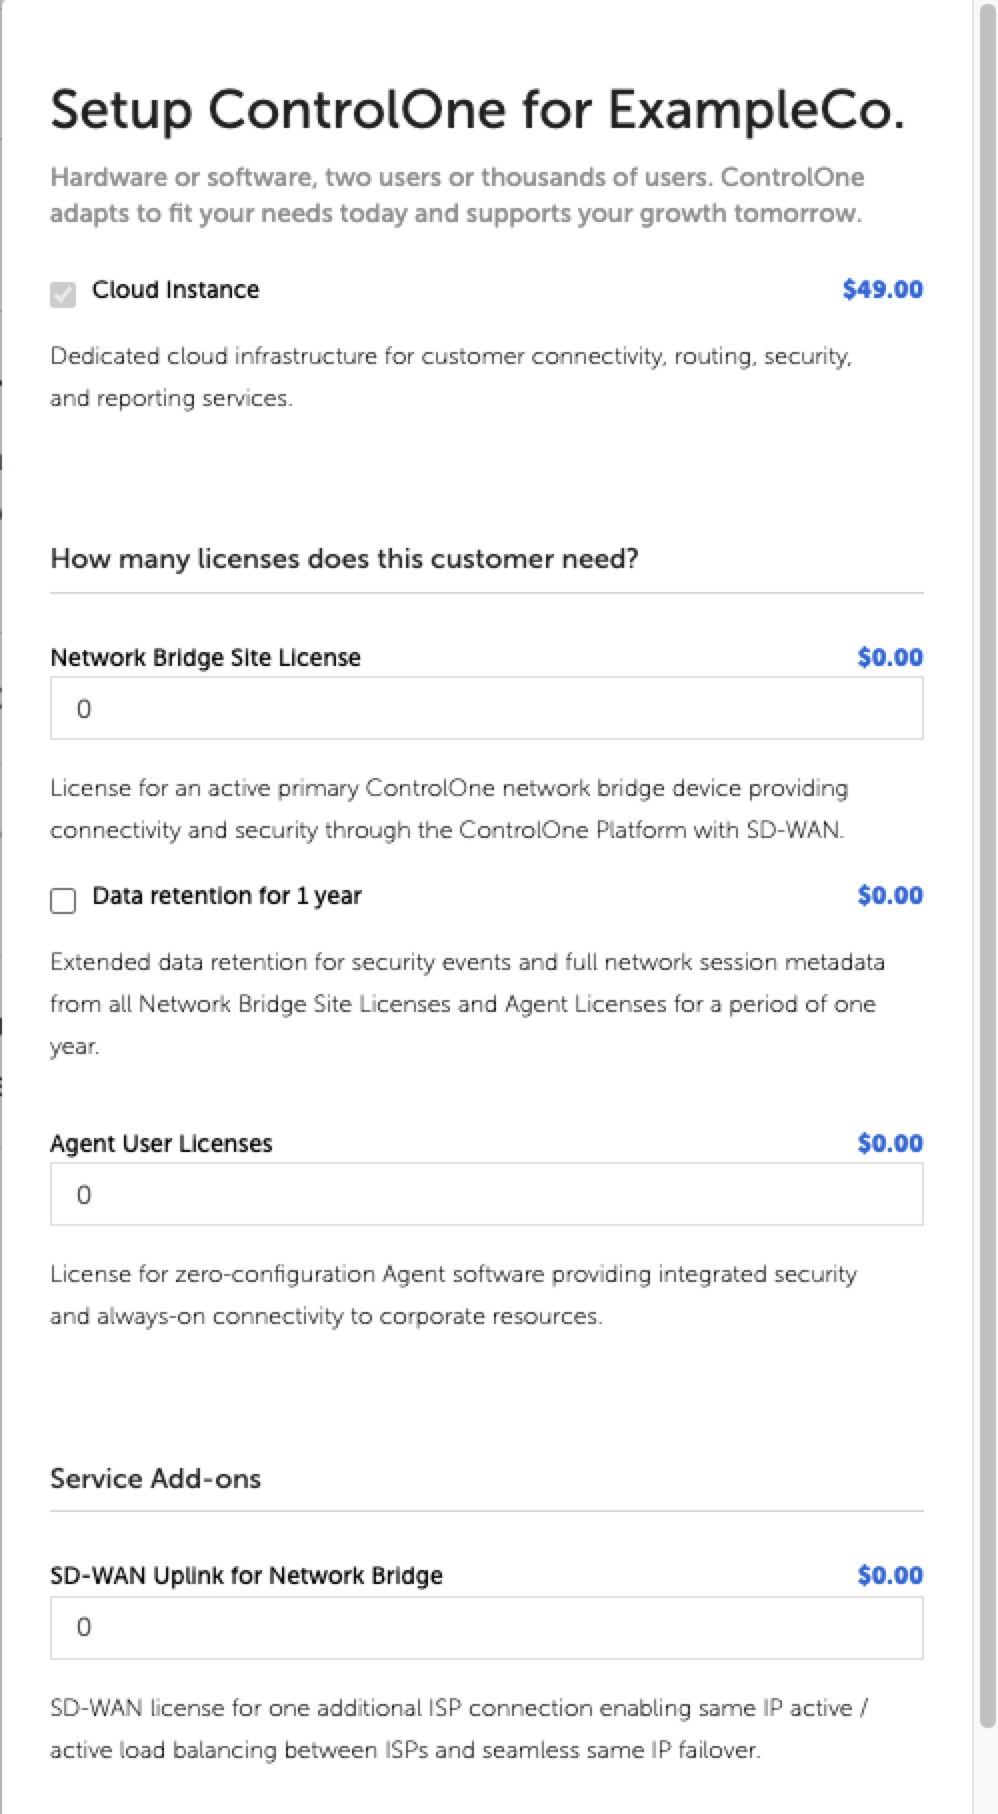Click the Cloud Instance label text

[175, 290]
